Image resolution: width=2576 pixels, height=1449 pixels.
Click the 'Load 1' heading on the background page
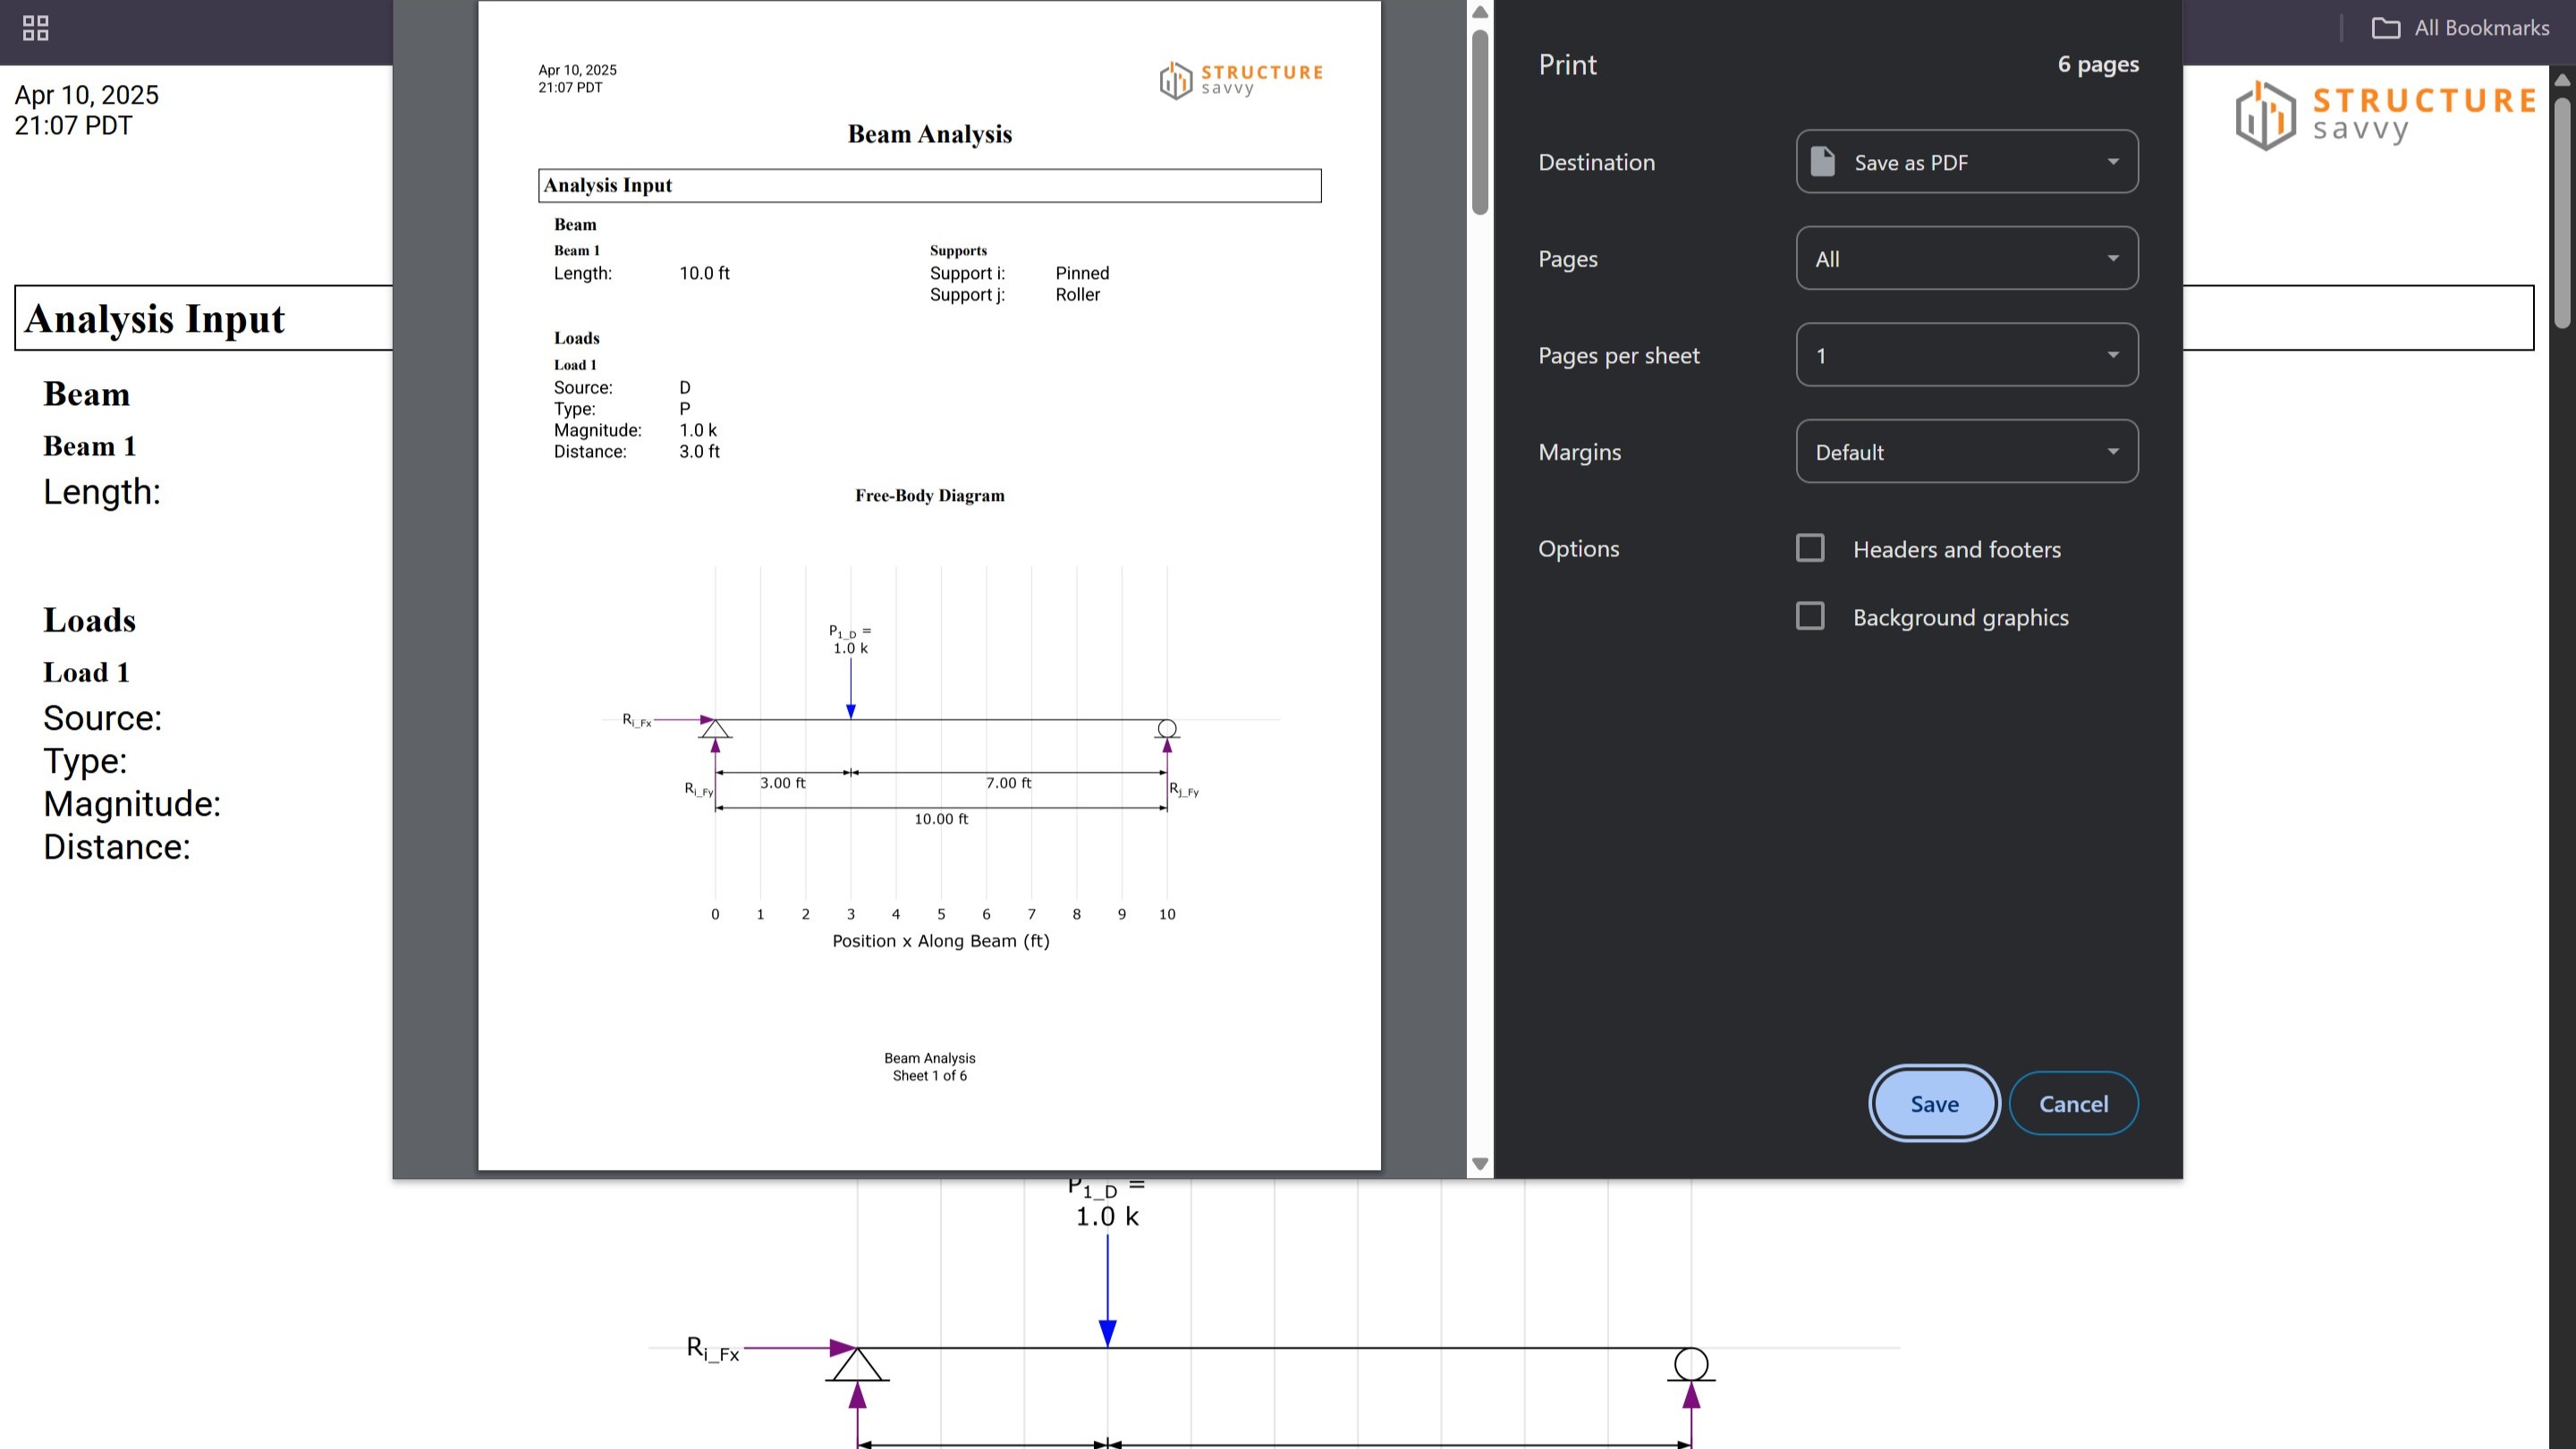point(86,672)
